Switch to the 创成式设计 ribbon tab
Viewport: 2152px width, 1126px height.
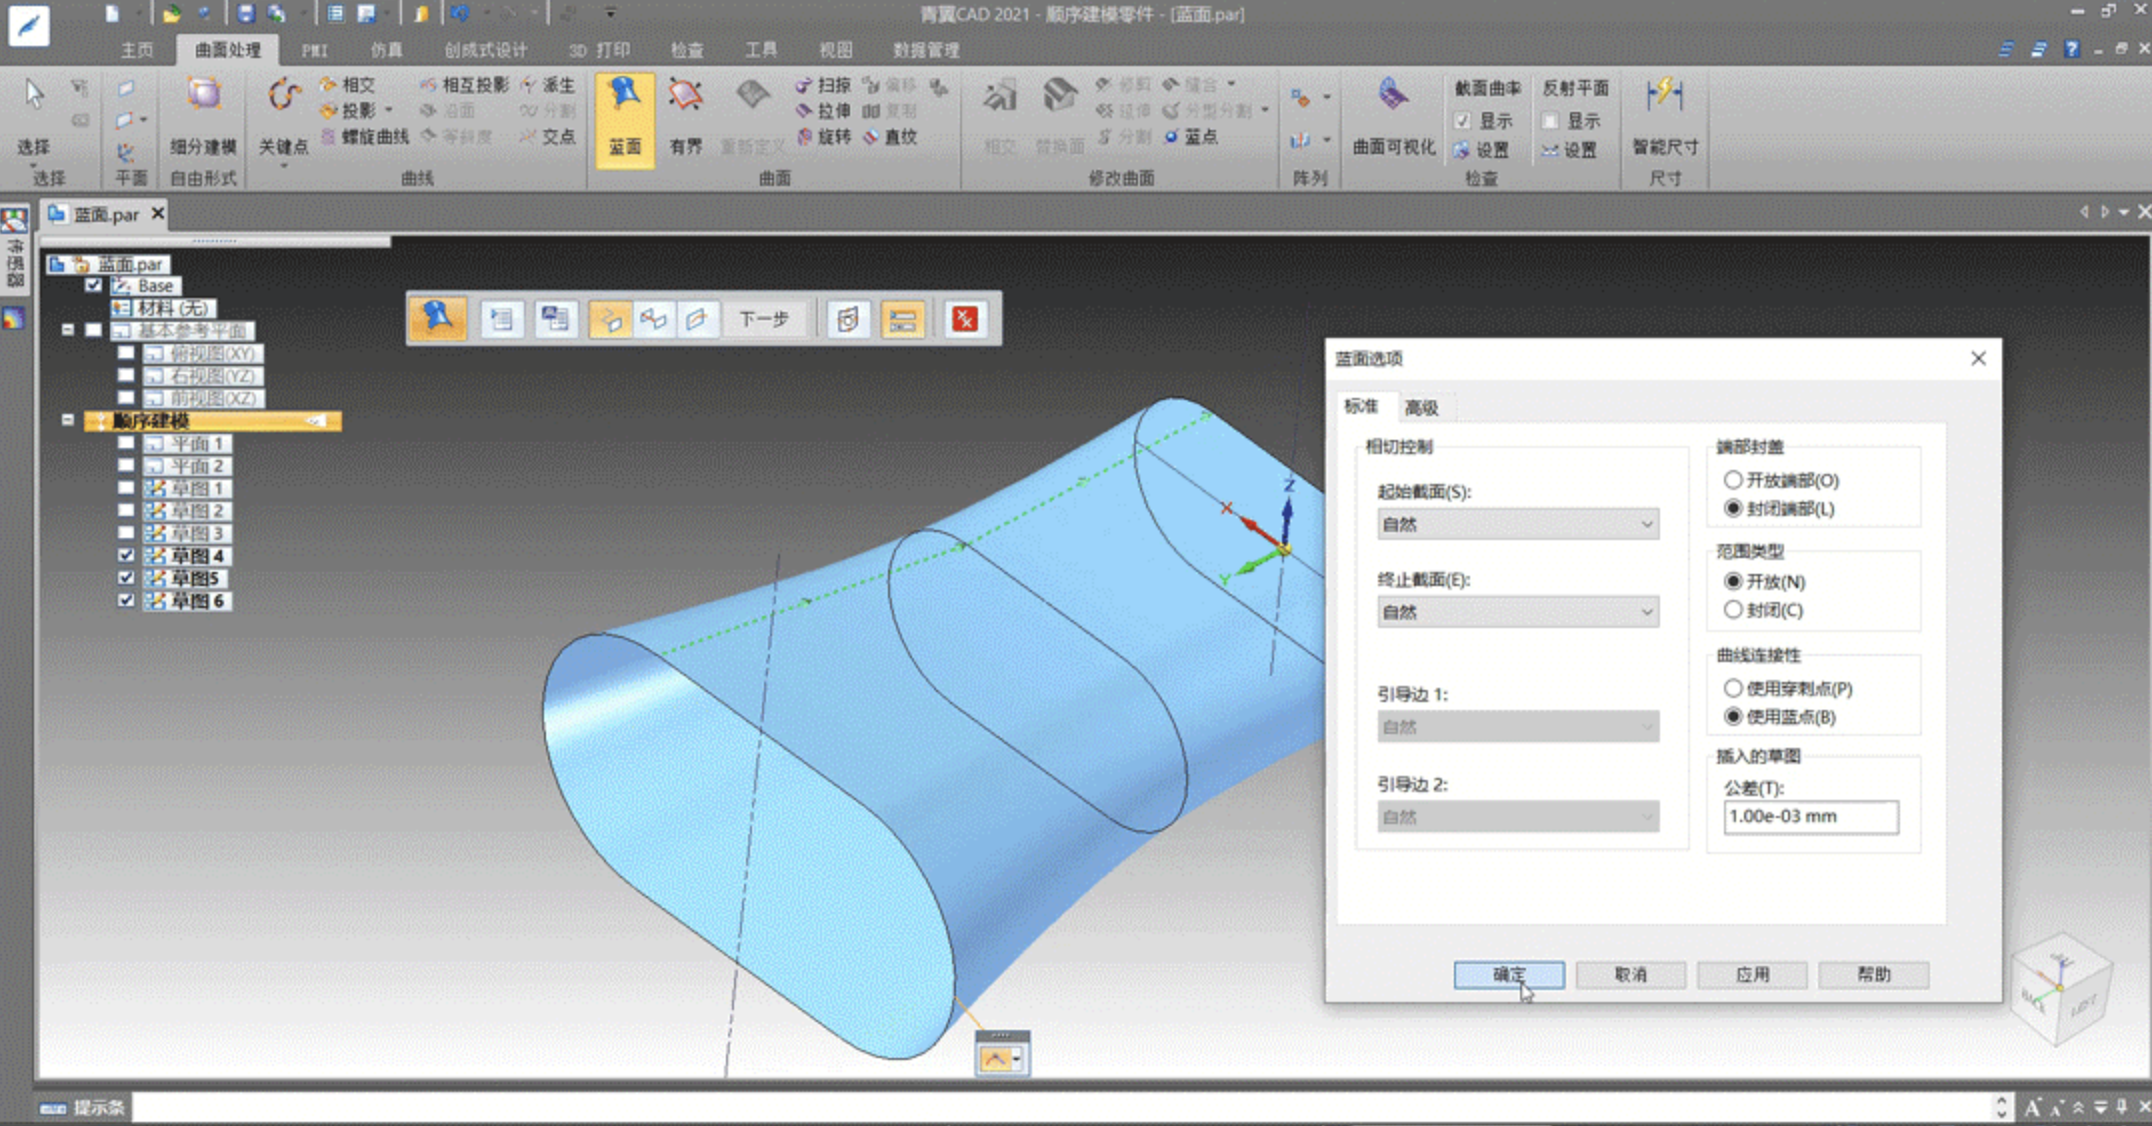pos(485,50)
